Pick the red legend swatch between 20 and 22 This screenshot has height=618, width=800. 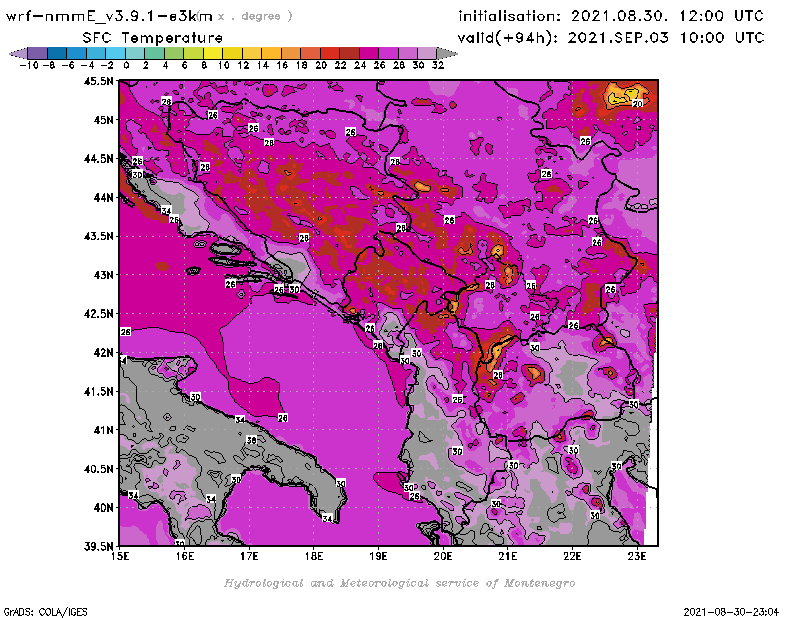pos(330,53)
